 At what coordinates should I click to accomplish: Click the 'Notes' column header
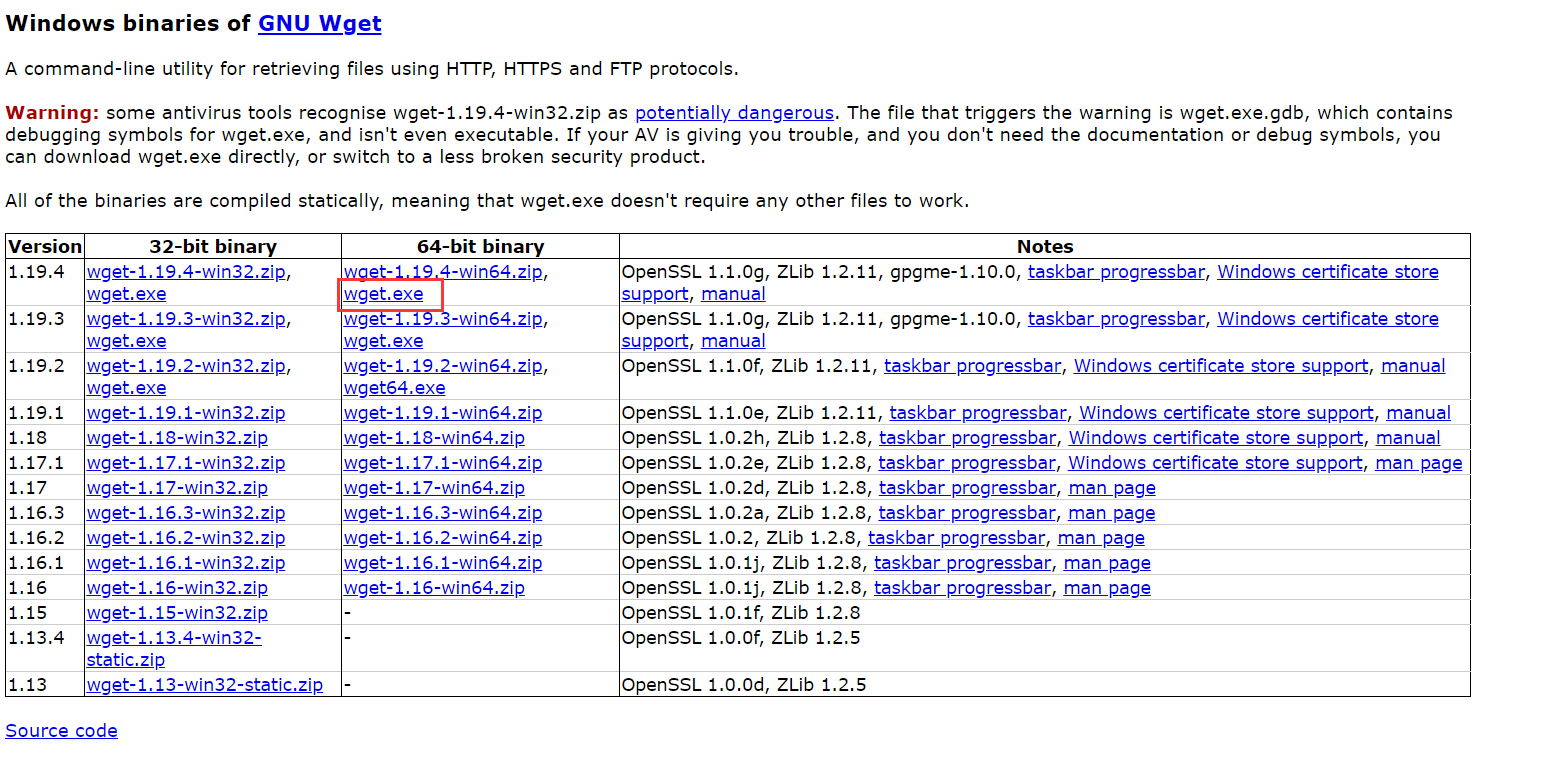click(1045, 247)
